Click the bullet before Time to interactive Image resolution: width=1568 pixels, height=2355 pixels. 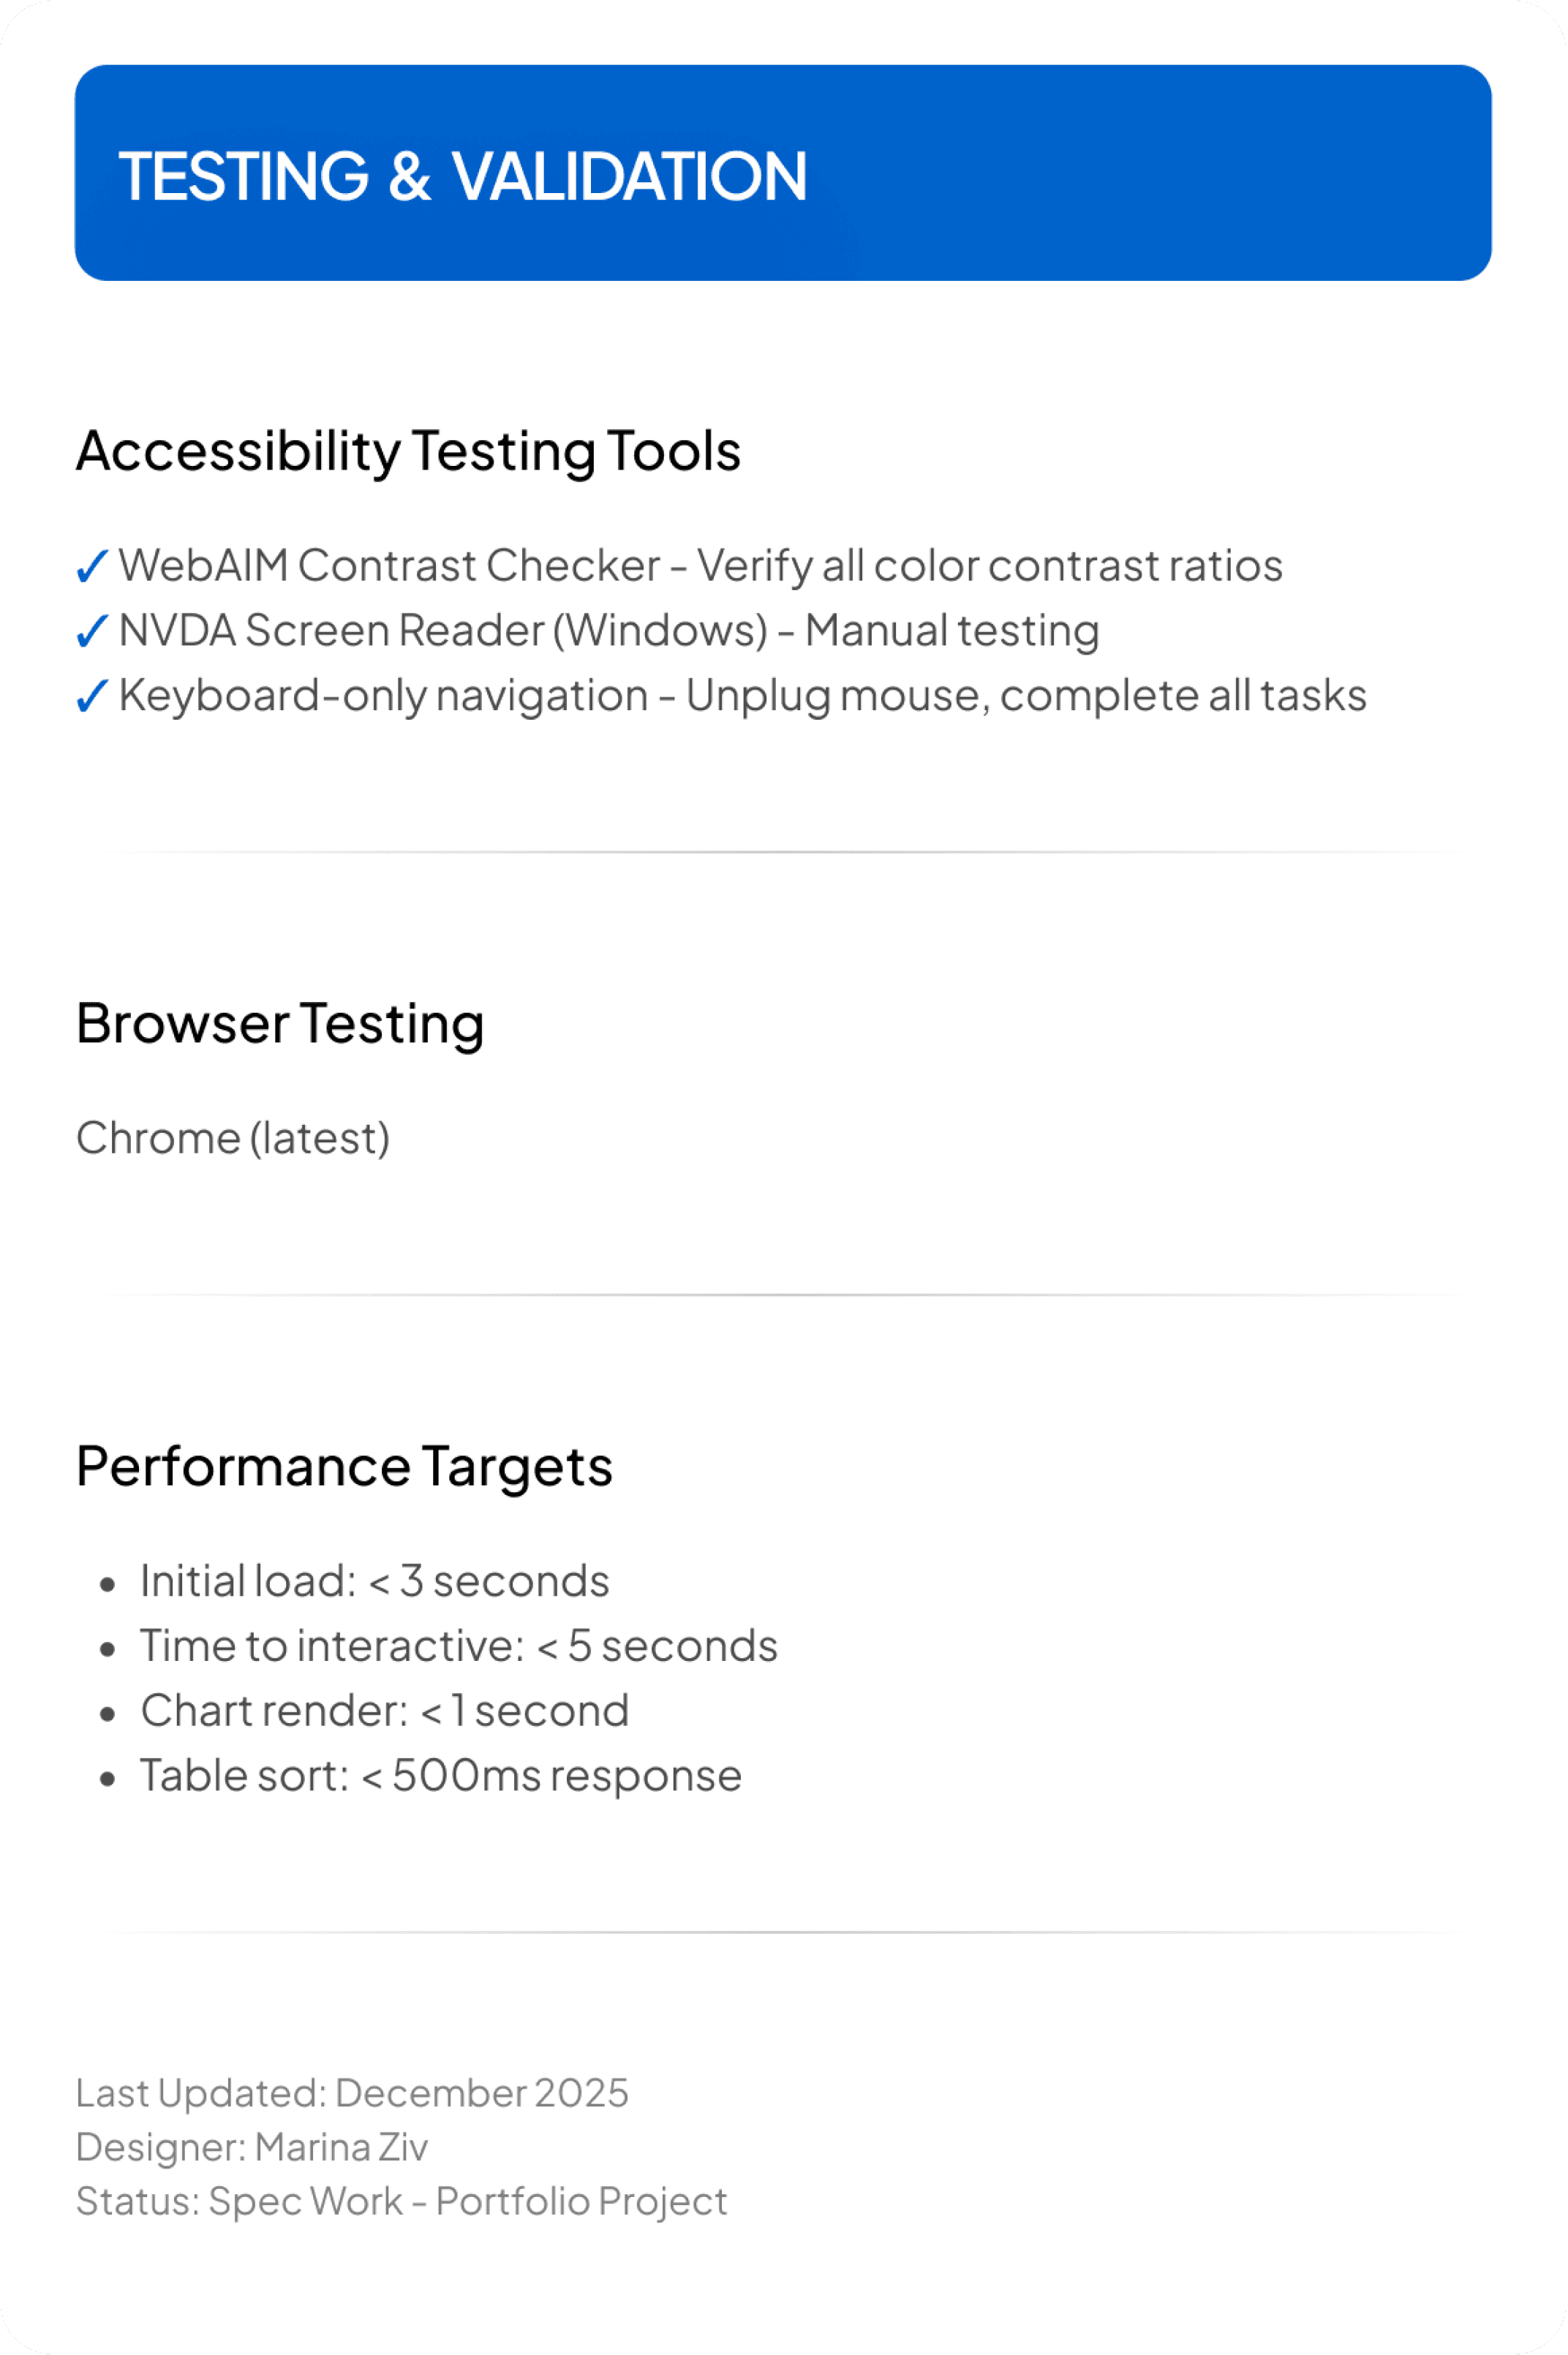(108, 1649)
